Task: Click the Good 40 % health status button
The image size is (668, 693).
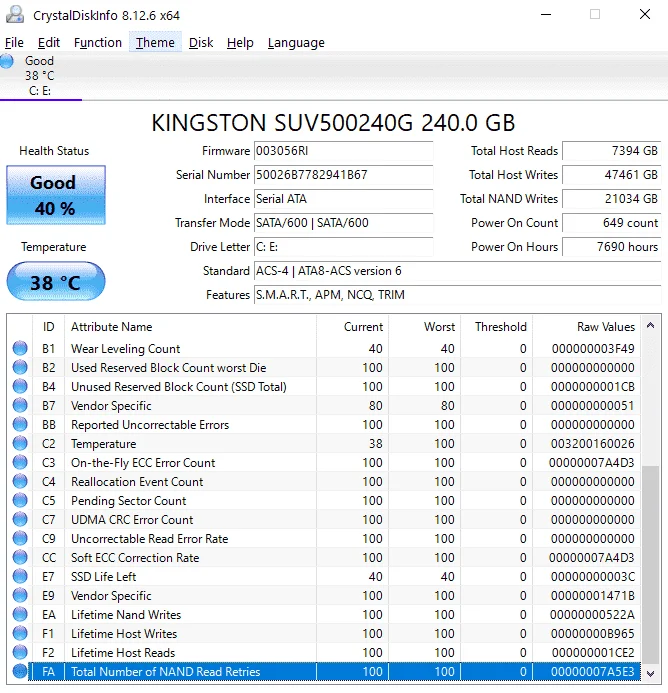Action: coord(56,195)
